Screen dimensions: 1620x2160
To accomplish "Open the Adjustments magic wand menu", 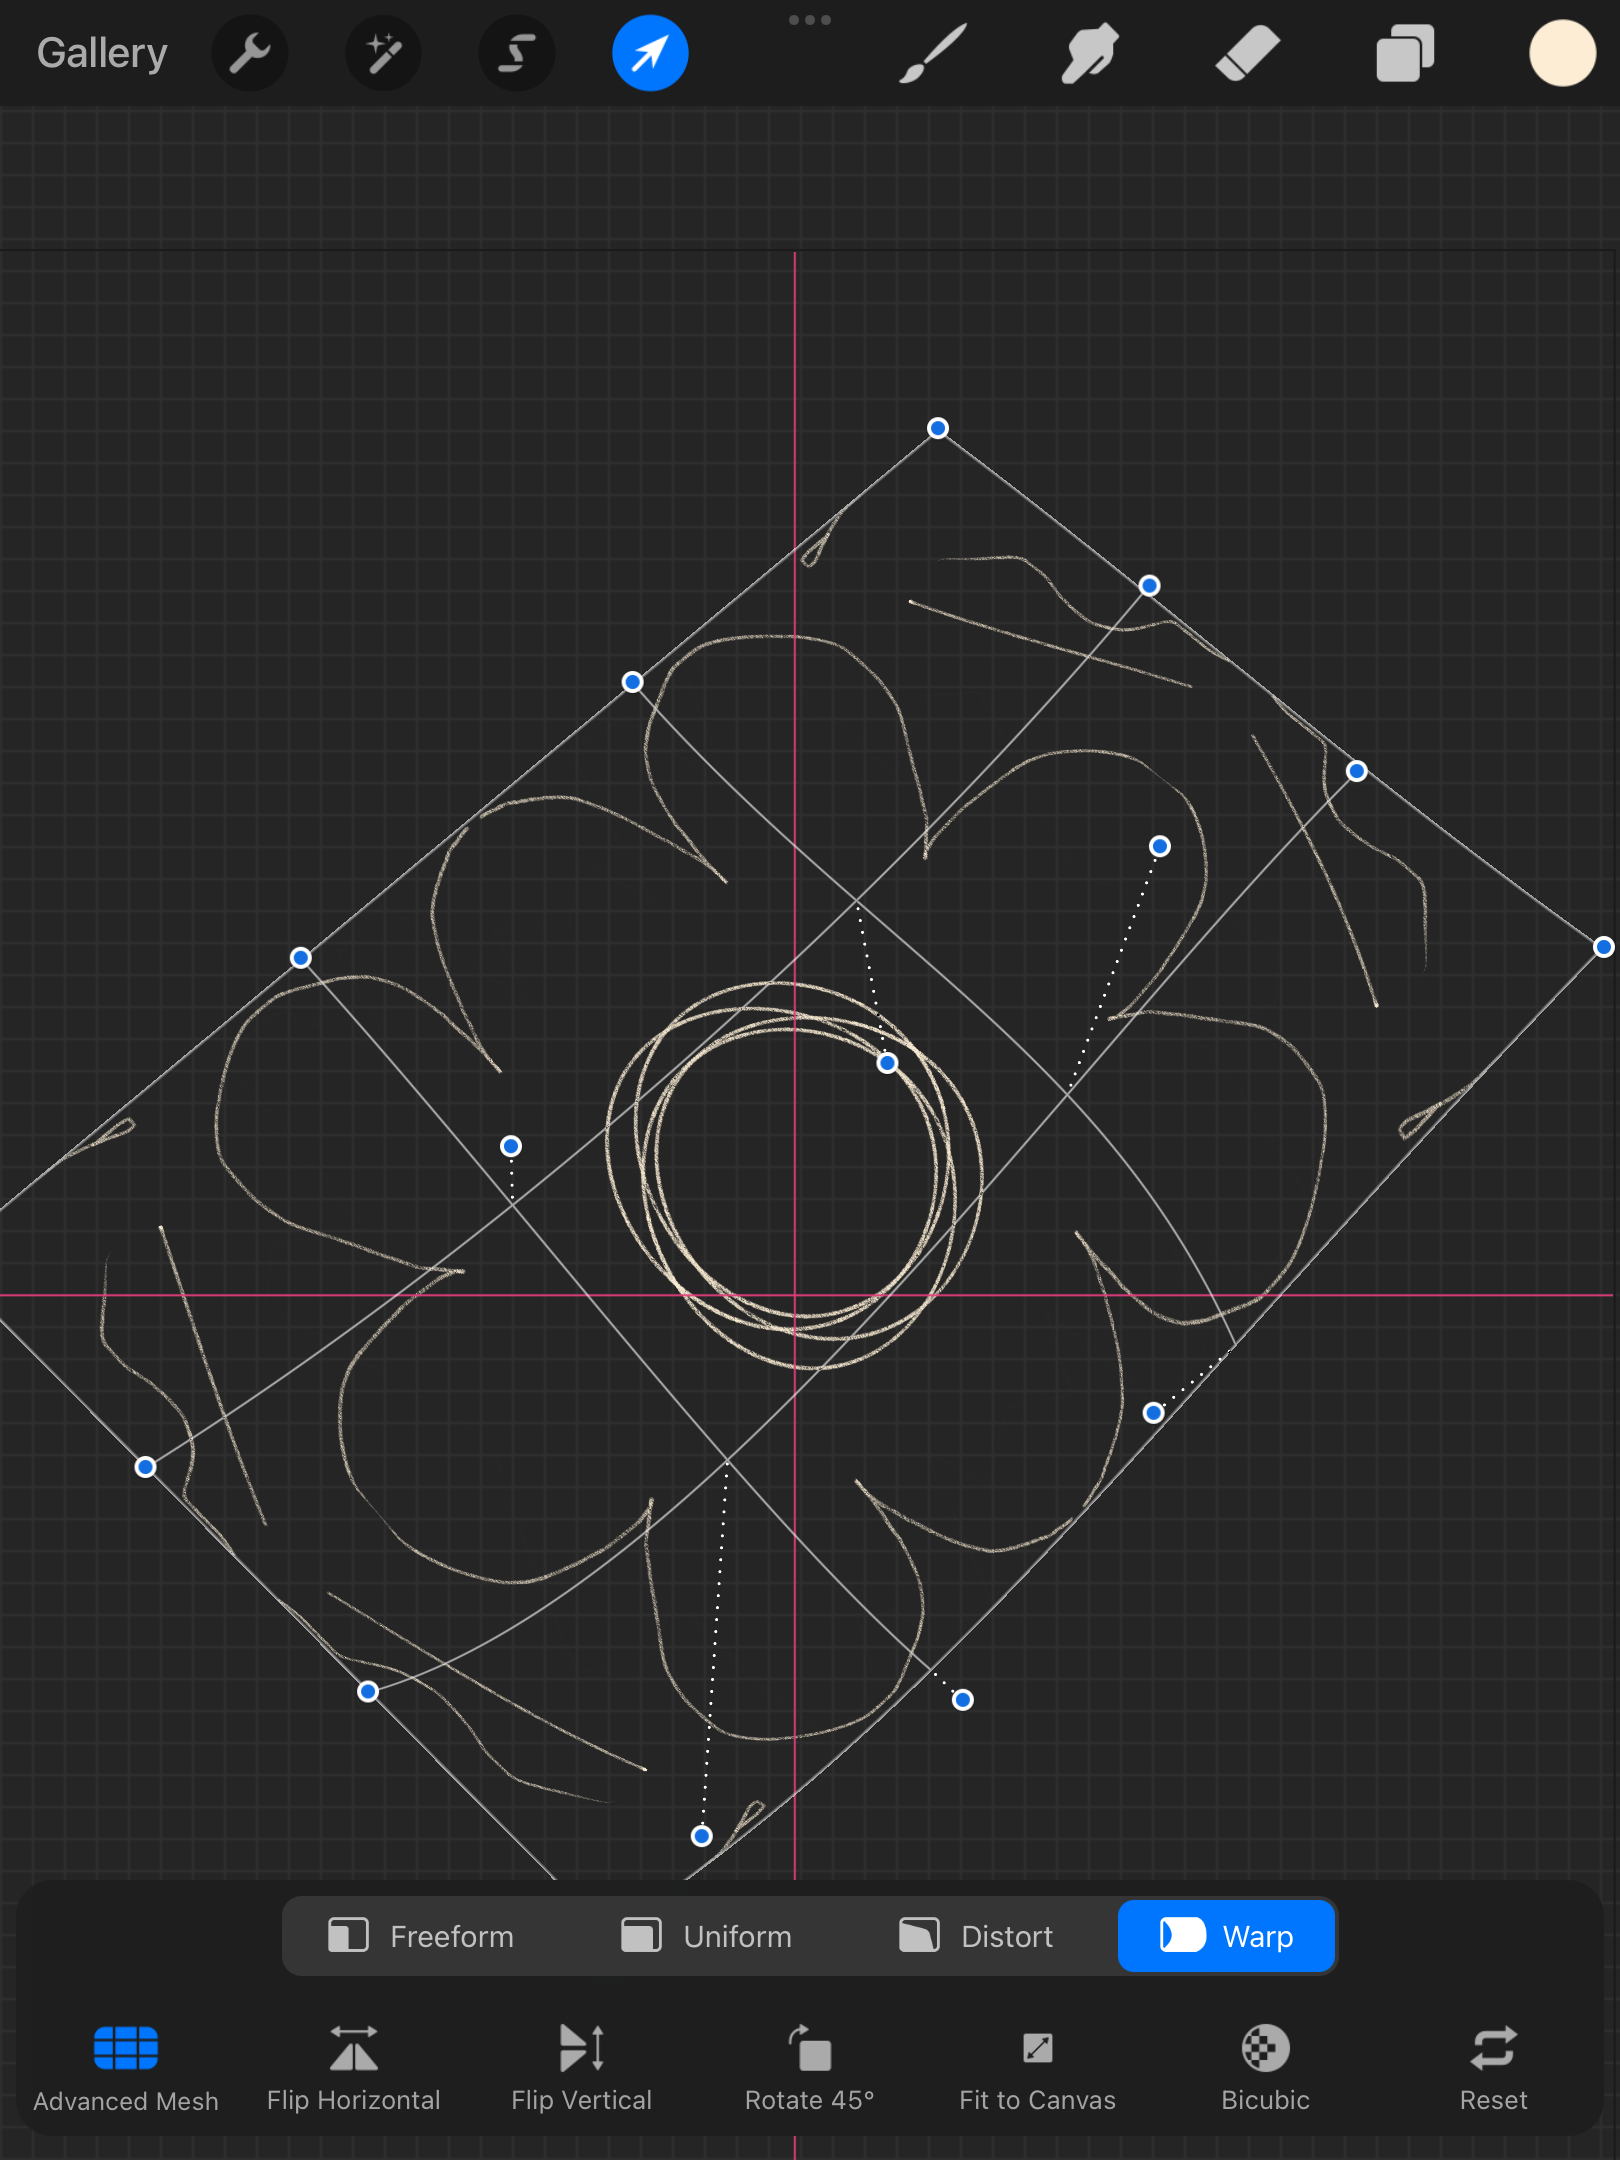I will click(383, 53).
